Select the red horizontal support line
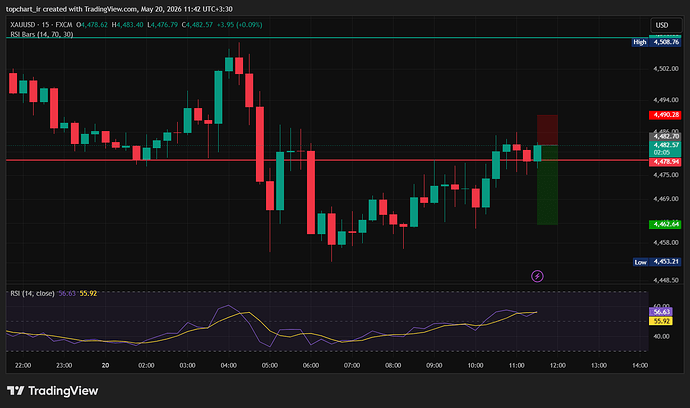 tap(327, 160)
